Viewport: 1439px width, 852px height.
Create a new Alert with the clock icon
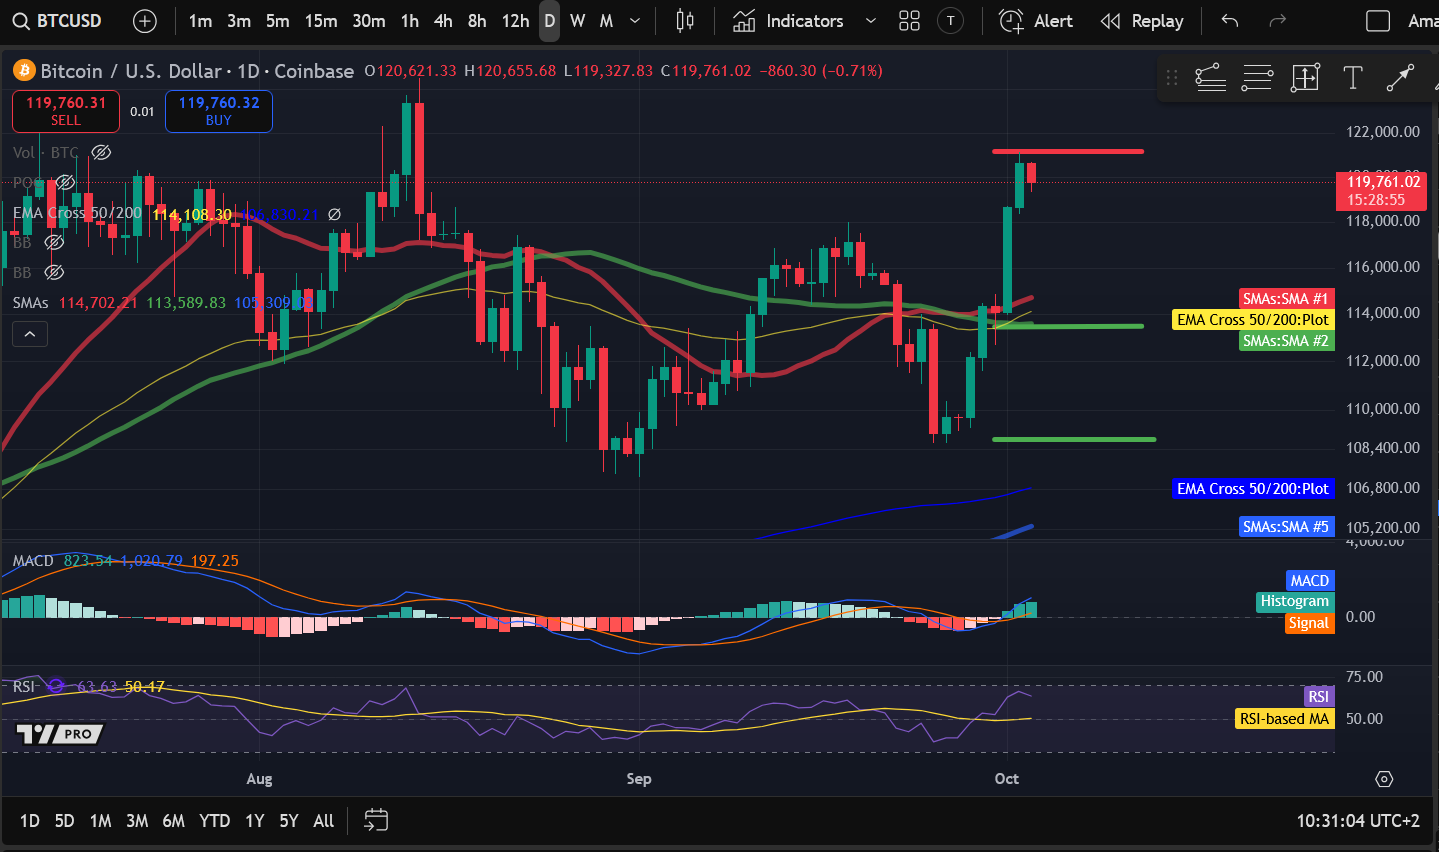pyautogui.click(x=1036, y=21)
